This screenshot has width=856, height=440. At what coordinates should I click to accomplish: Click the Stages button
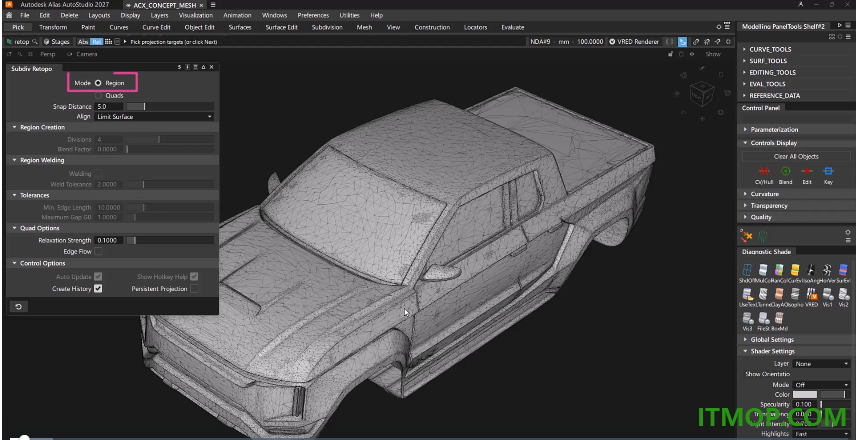(56, 41)
